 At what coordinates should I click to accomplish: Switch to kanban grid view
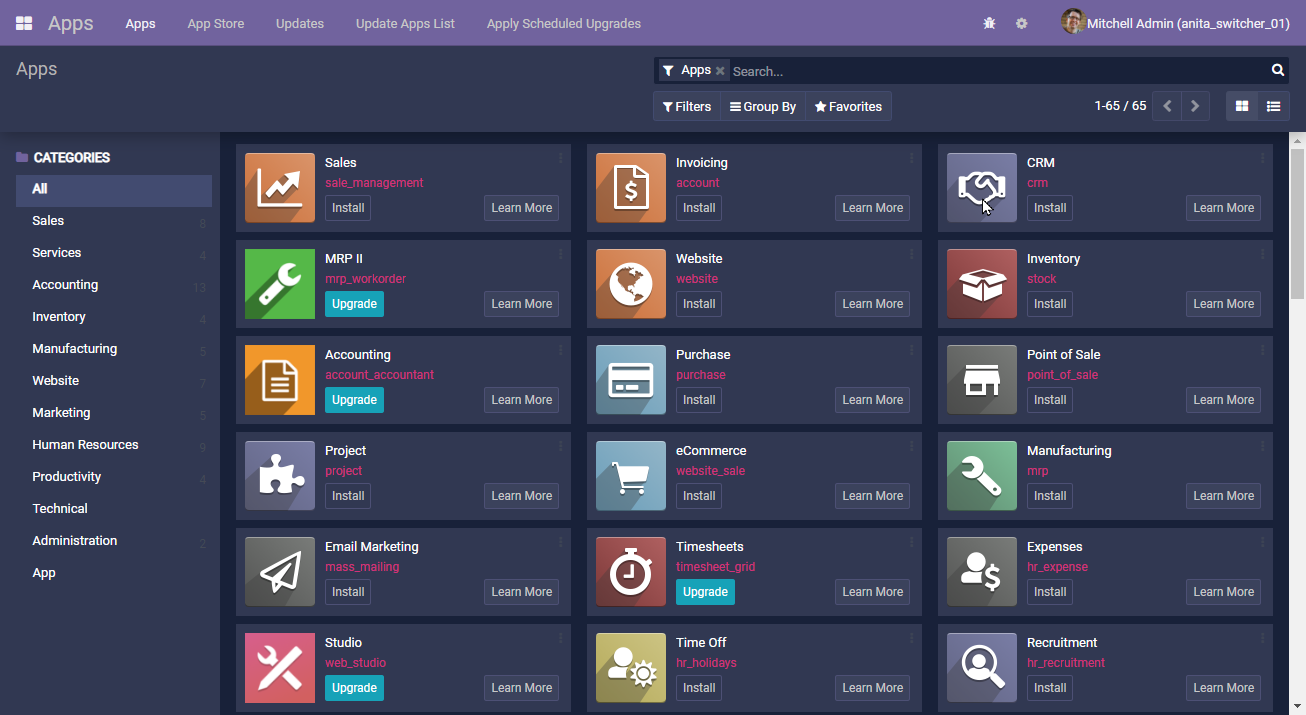[x=1242, y=106]
